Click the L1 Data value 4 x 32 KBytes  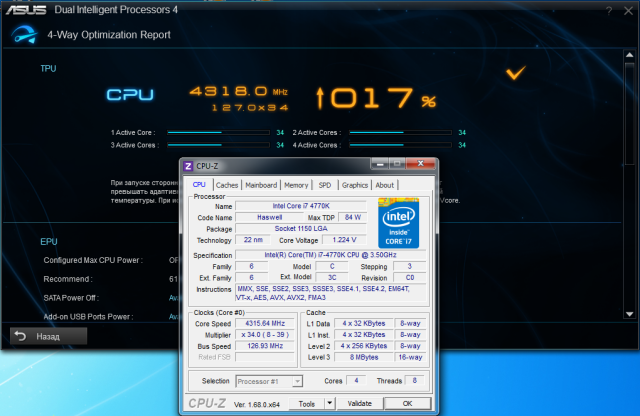364,324
